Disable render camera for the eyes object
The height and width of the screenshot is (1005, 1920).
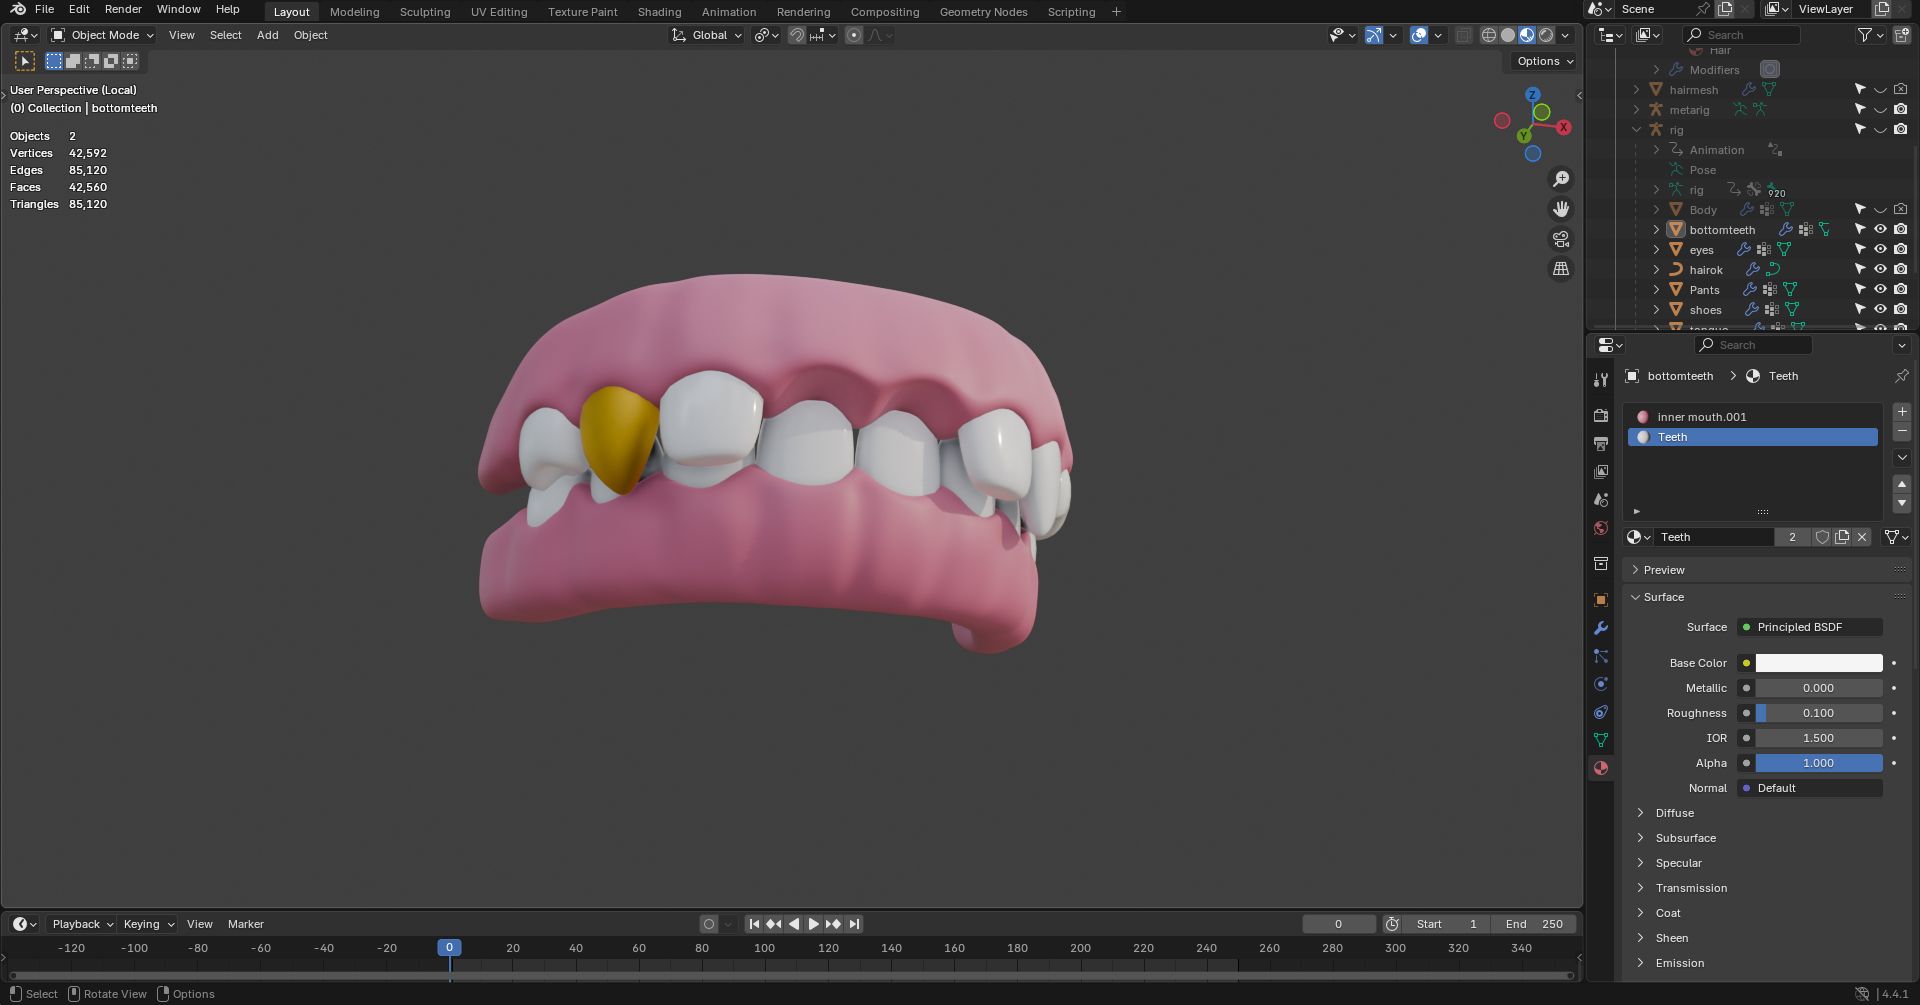1900,249
